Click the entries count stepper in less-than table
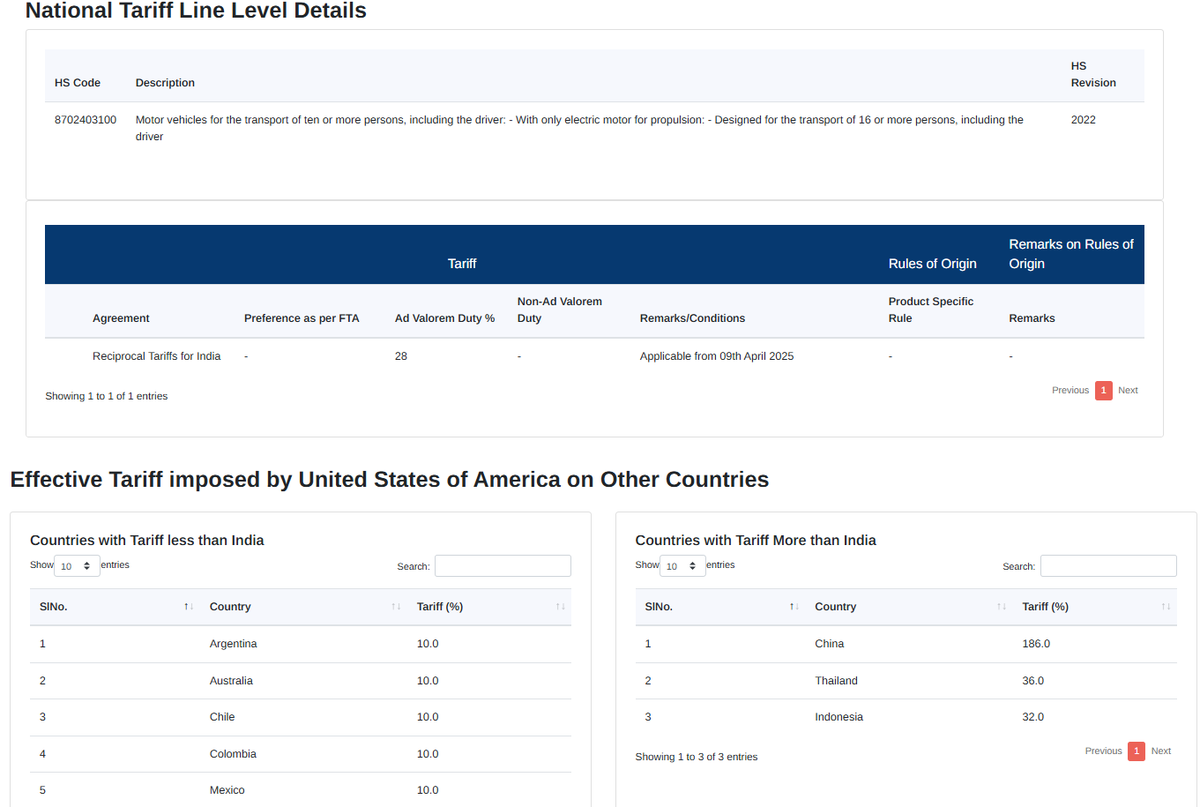 (x=88, y=565)
